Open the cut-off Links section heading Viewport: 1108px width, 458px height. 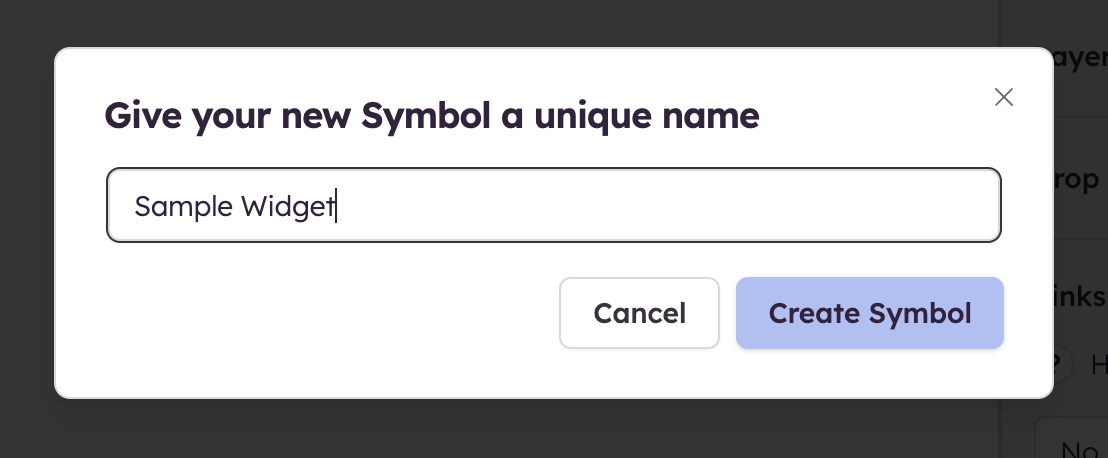click(1080, 296)
